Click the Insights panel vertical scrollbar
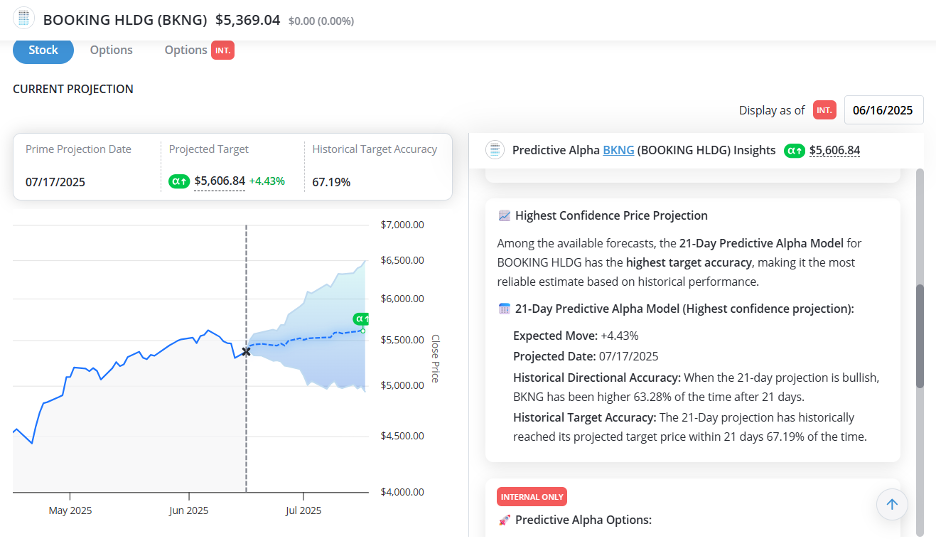The image size is (936, 552). 920,336
